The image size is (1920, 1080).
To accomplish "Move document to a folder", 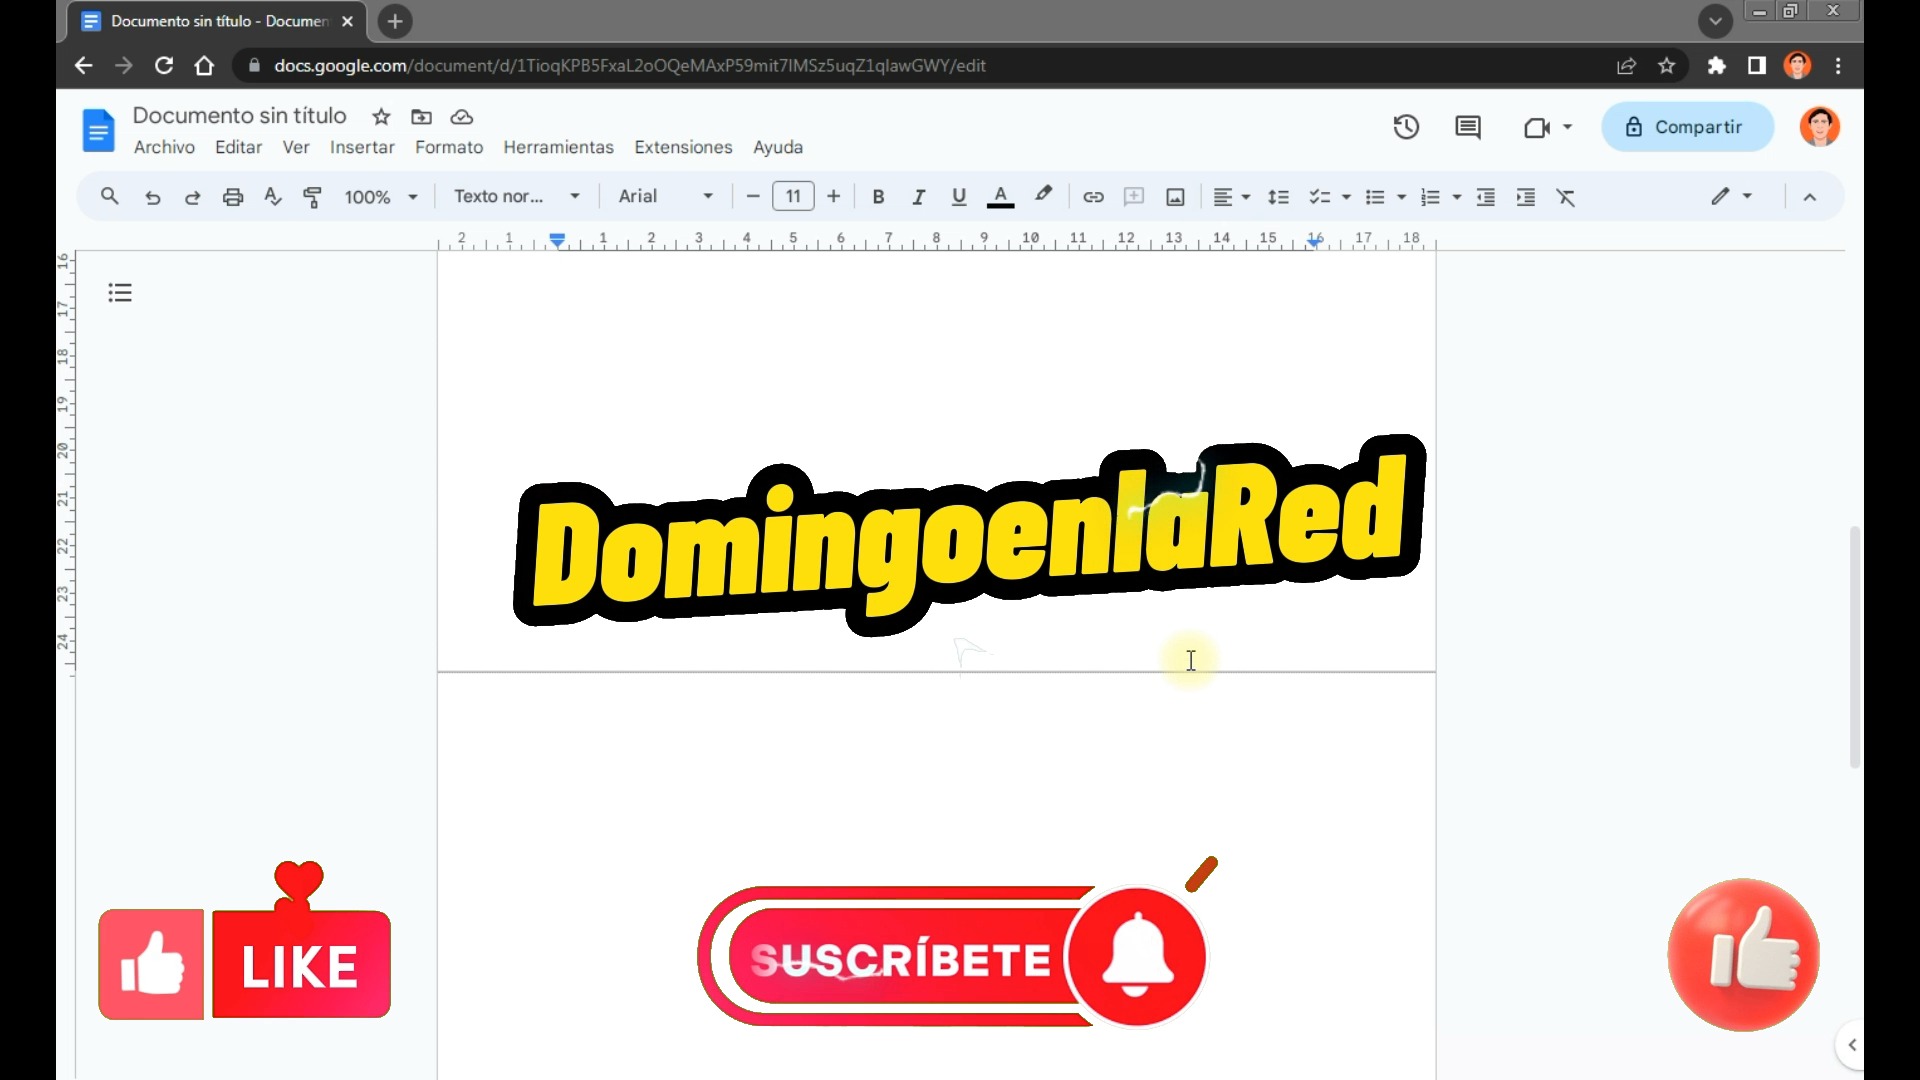I will pos(422,117).
